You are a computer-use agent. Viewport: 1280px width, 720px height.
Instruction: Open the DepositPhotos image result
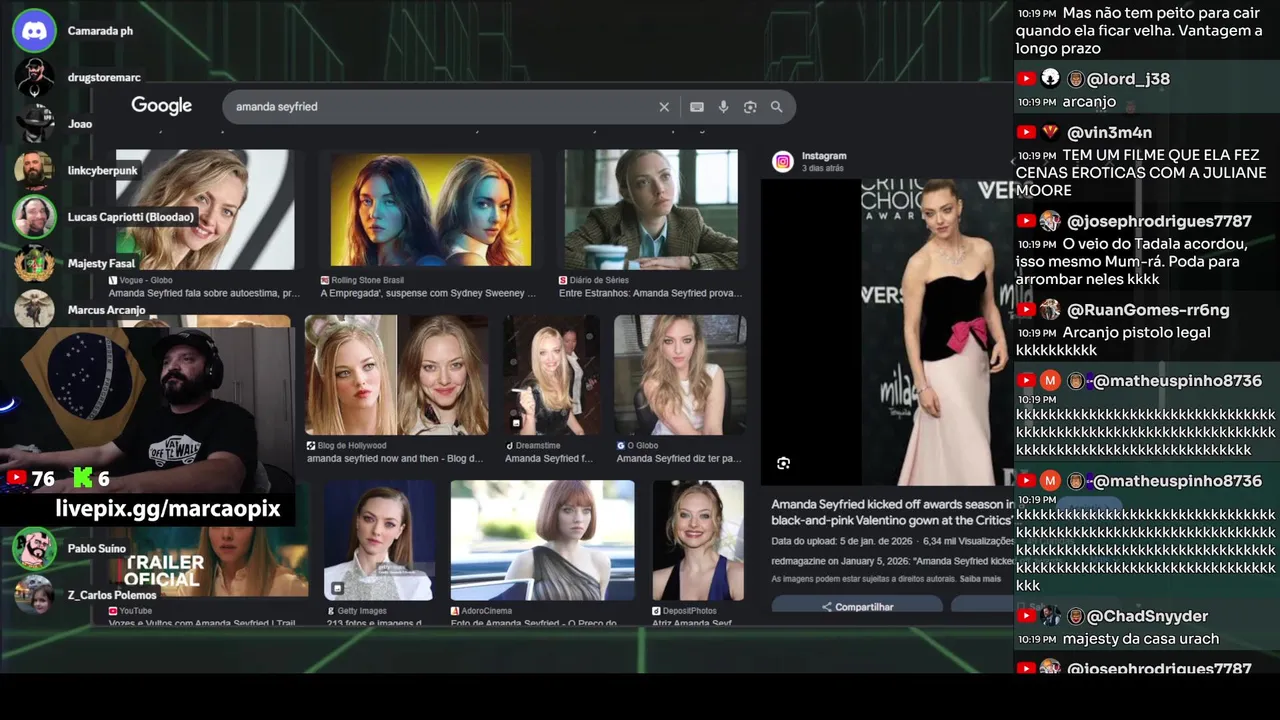pyautogui.click(x=698, y=540)
